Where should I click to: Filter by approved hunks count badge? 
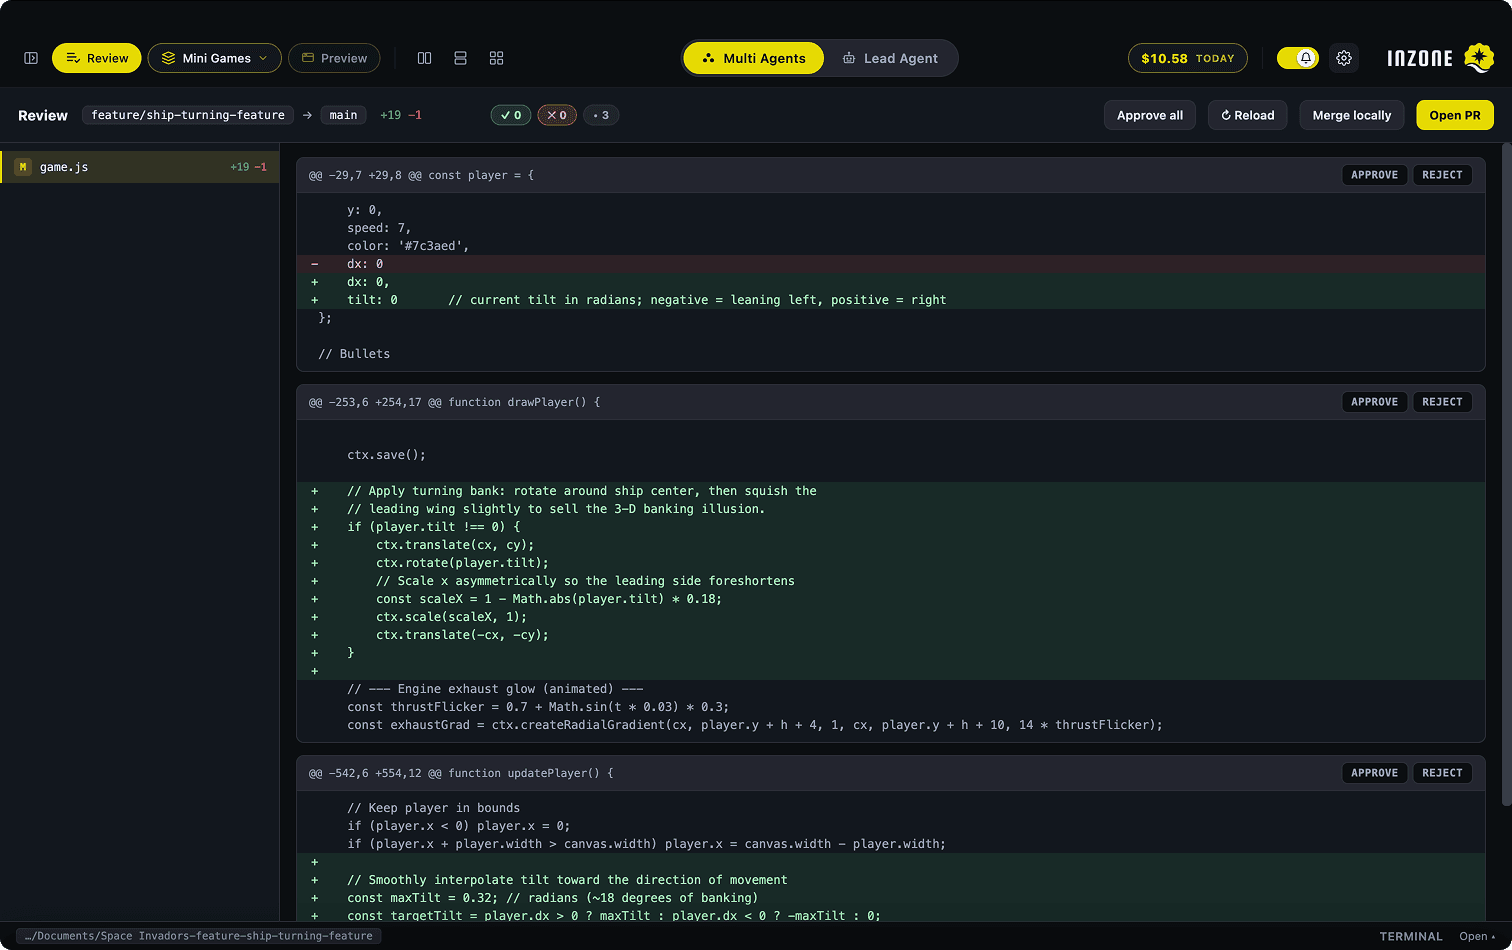[511, 115]
